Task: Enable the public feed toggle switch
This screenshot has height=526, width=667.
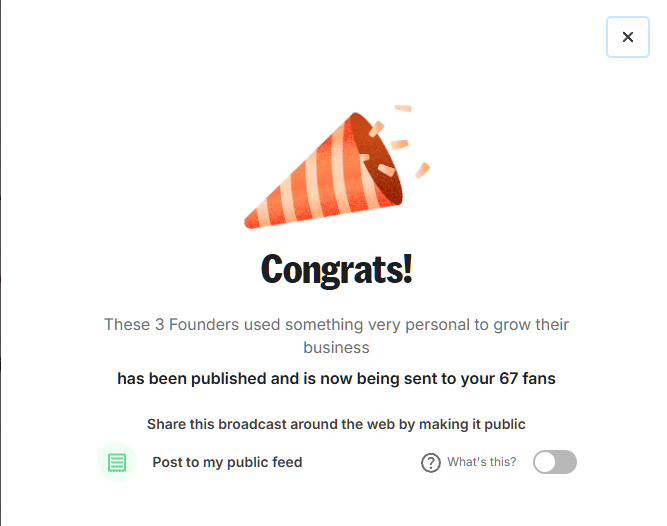Action: coord(555,462)
